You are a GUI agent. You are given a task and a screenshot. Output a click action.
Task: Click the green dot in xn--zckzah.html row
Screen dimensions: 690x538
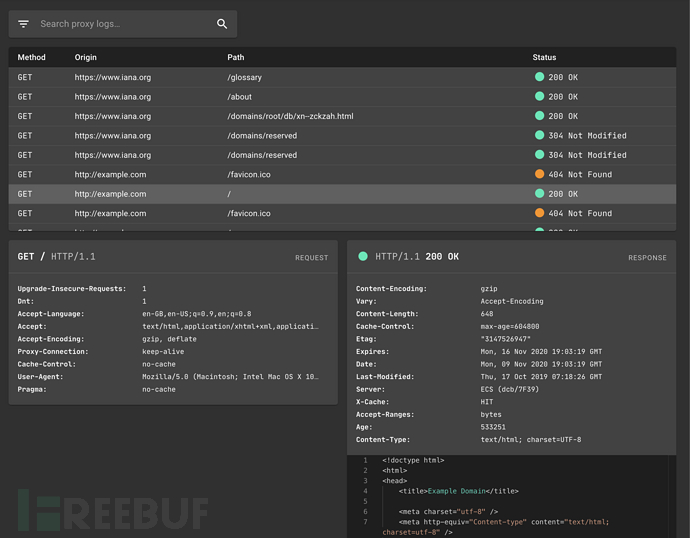point(539,116)
